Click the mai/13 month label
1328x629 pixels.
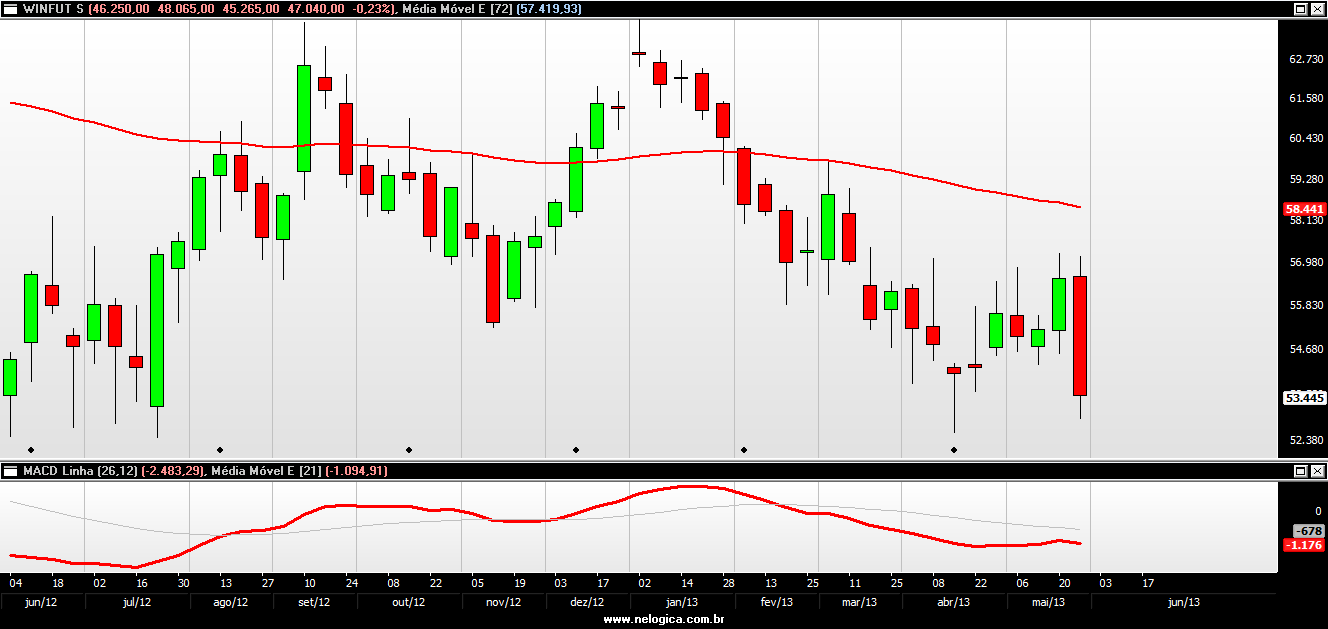coord(1048,602)
